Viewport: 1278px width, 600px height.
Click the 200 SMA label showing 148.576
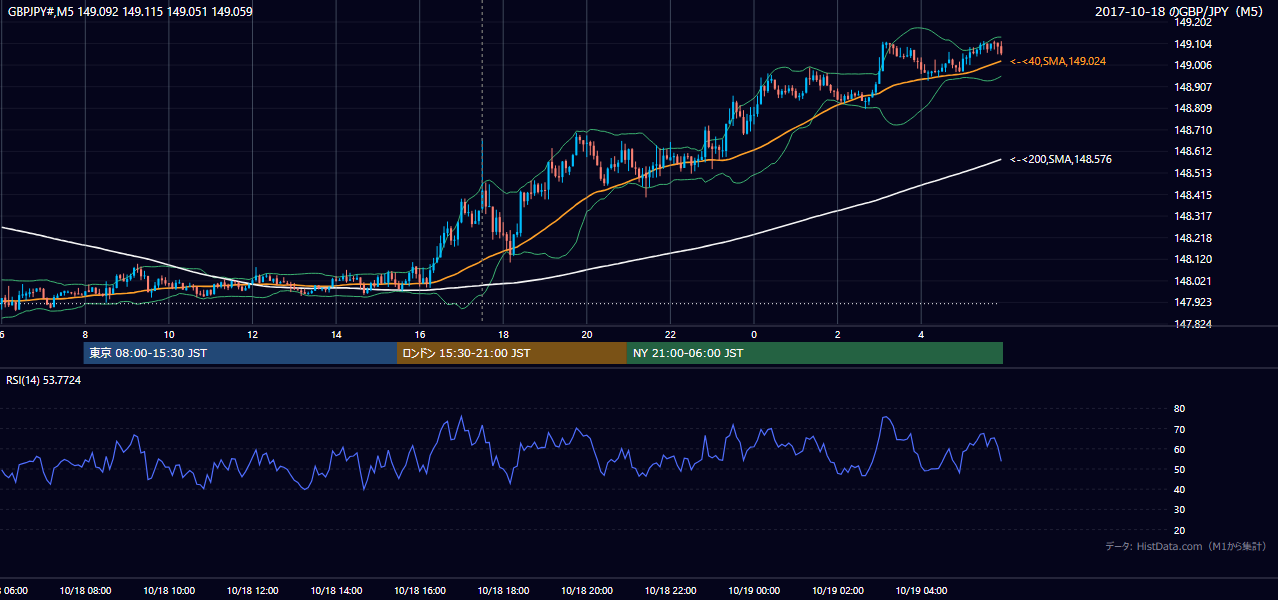pyautogui.click(x=1060, y=159)
